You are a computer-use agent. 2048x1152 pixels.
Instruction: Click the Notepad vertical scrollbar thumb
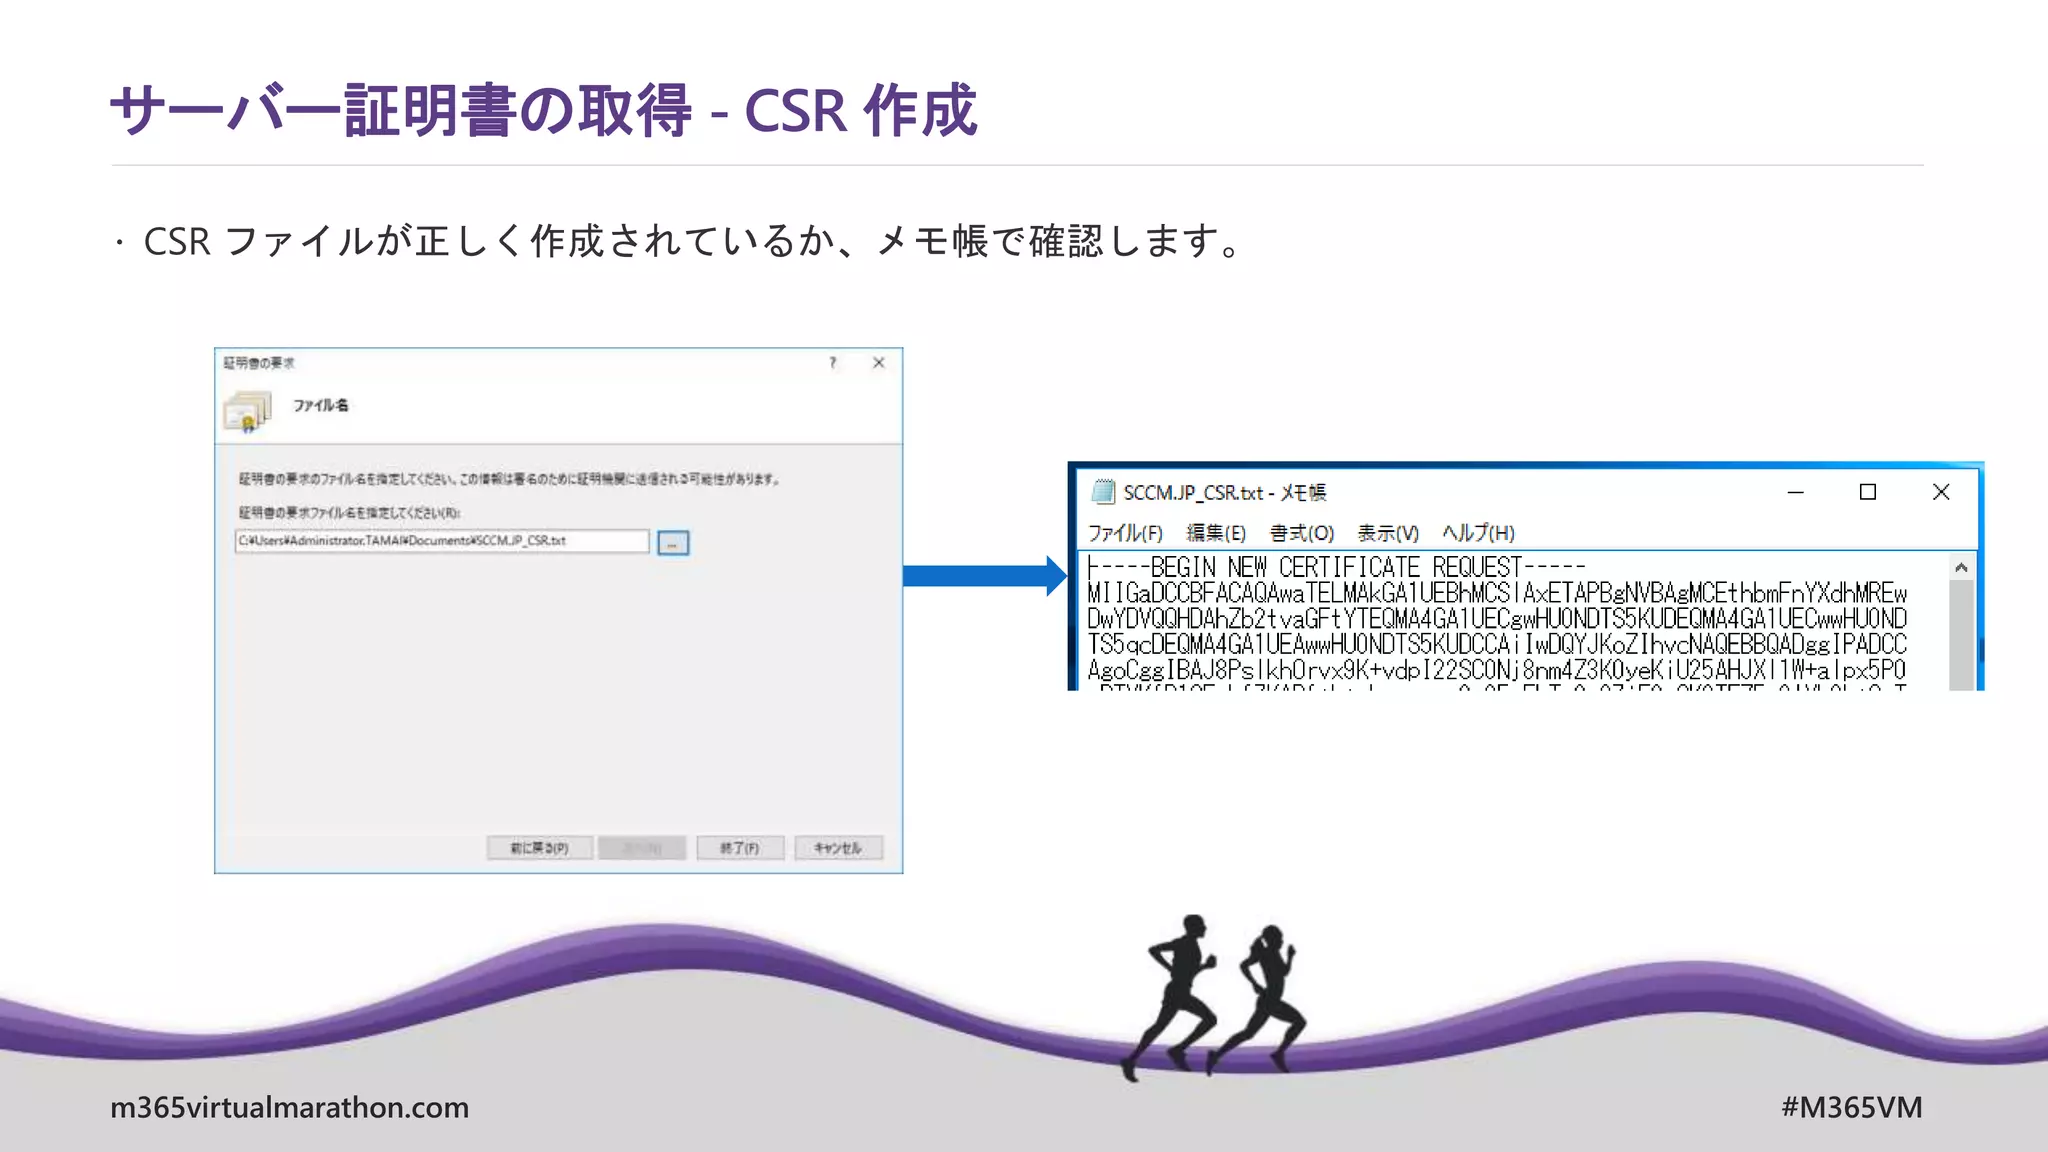tap(1961, 635)
